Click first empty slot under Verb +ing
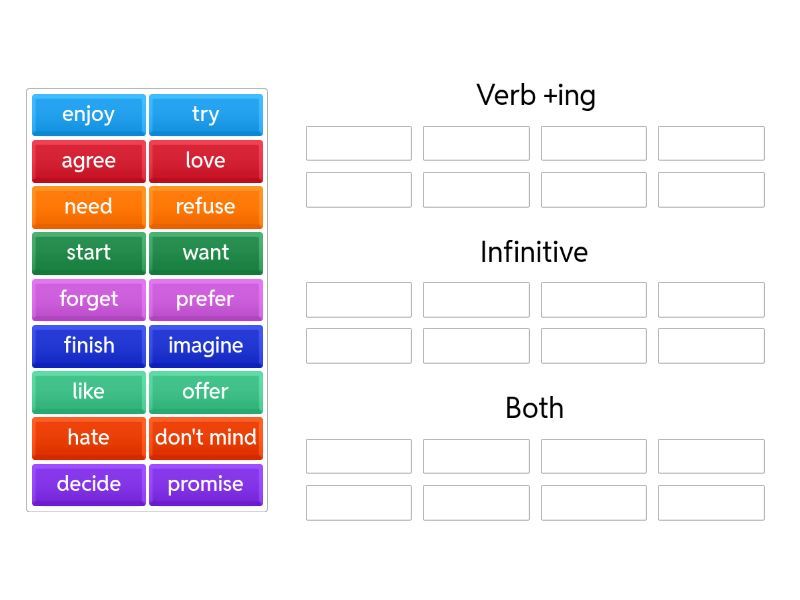800x600 pixels. [358, 143]
